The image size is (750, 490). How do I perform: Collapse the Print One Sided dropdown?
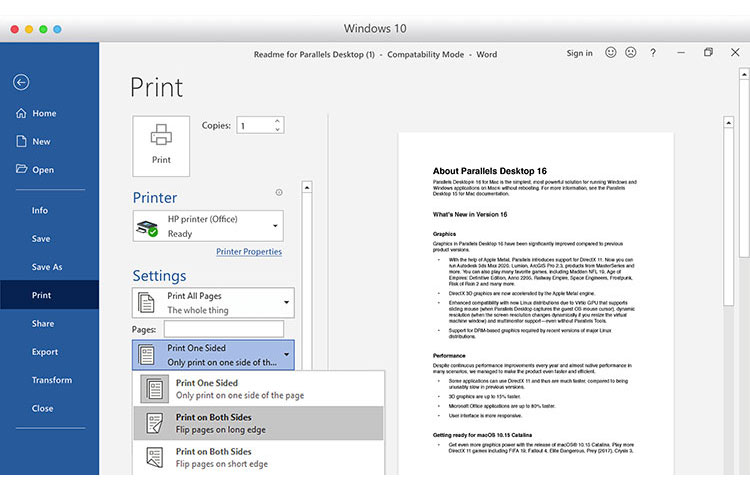pyautogui.click(x=213, y=355)
